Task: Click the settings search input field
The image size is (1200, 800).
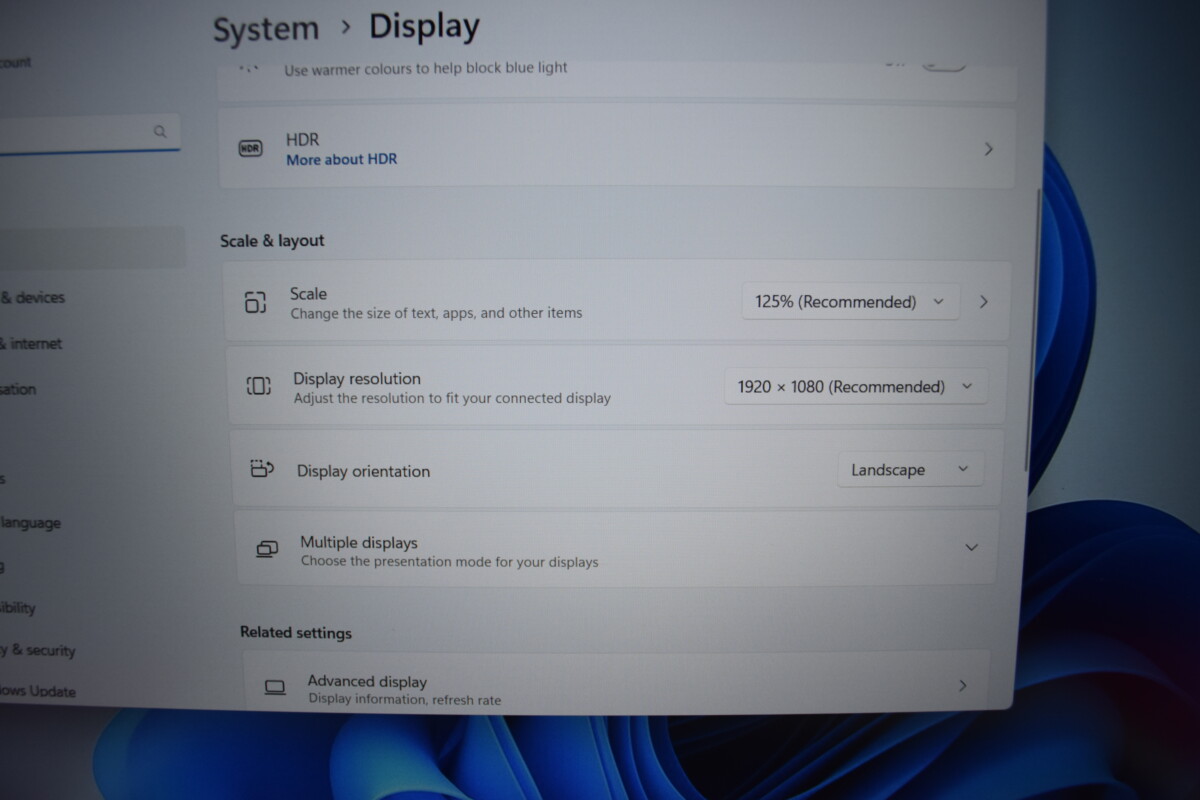Action: click(x=88, y=132)
